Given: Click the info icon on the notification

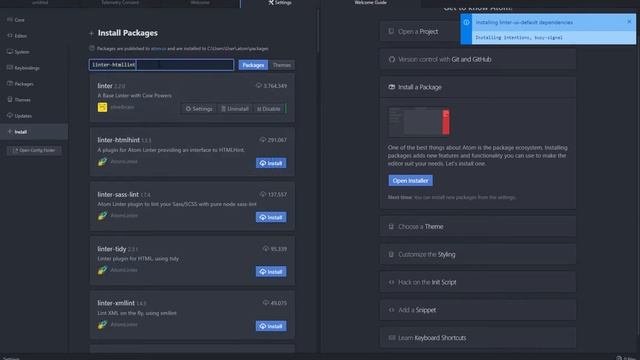Looking at the screenshot, I should (x=466, y=22).
